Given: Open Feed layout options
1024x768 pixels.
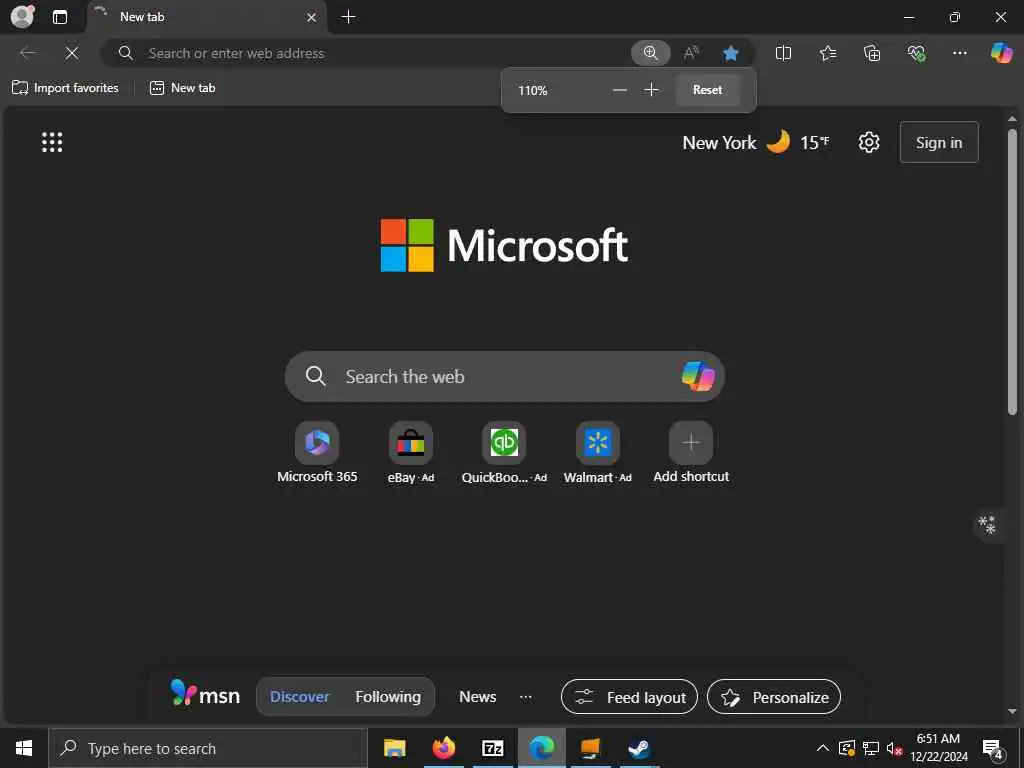Looking at the screenshot, I should (630, 697).
